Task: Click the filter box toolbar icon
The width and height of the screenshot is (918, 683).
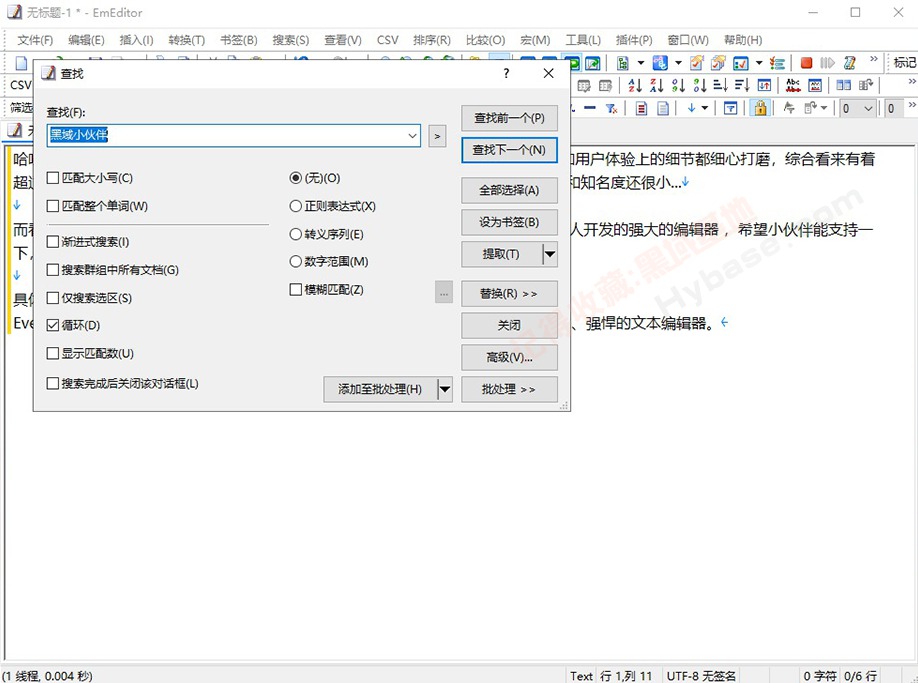Action: click(730, 108)
